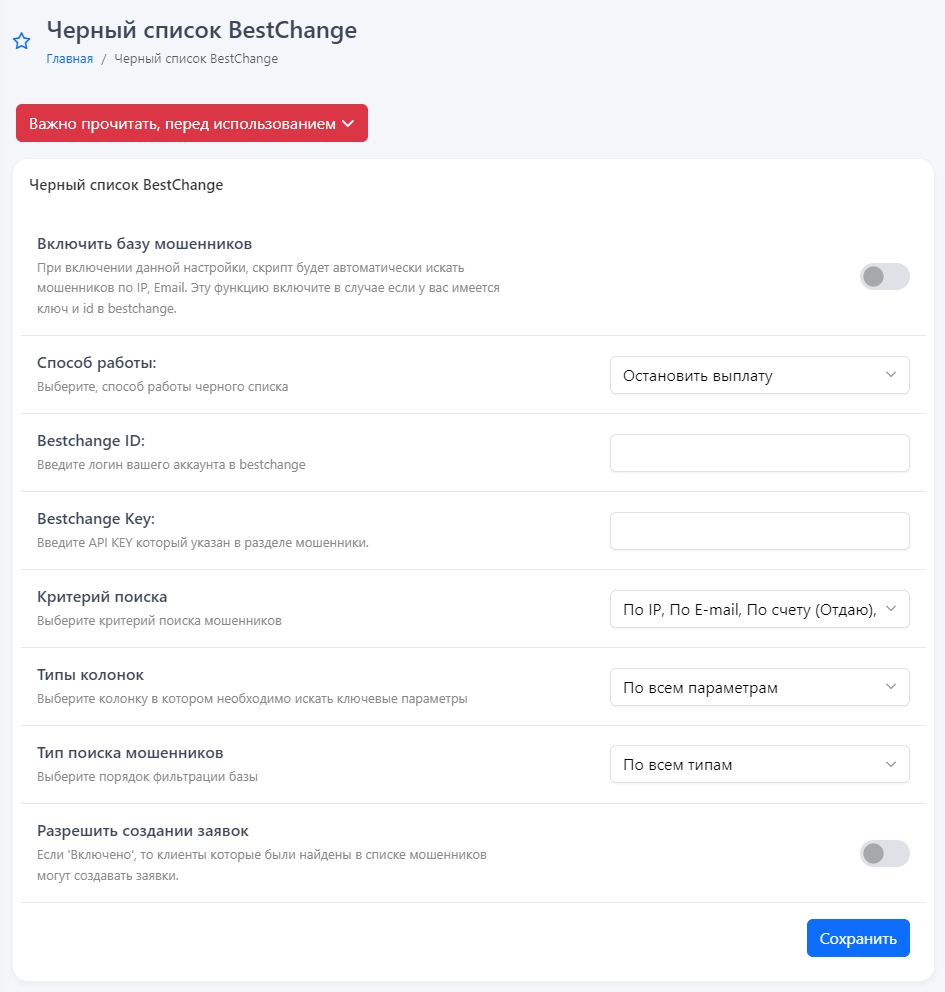Open the 'Способ работы' dropdown

[x=758, y=375]
